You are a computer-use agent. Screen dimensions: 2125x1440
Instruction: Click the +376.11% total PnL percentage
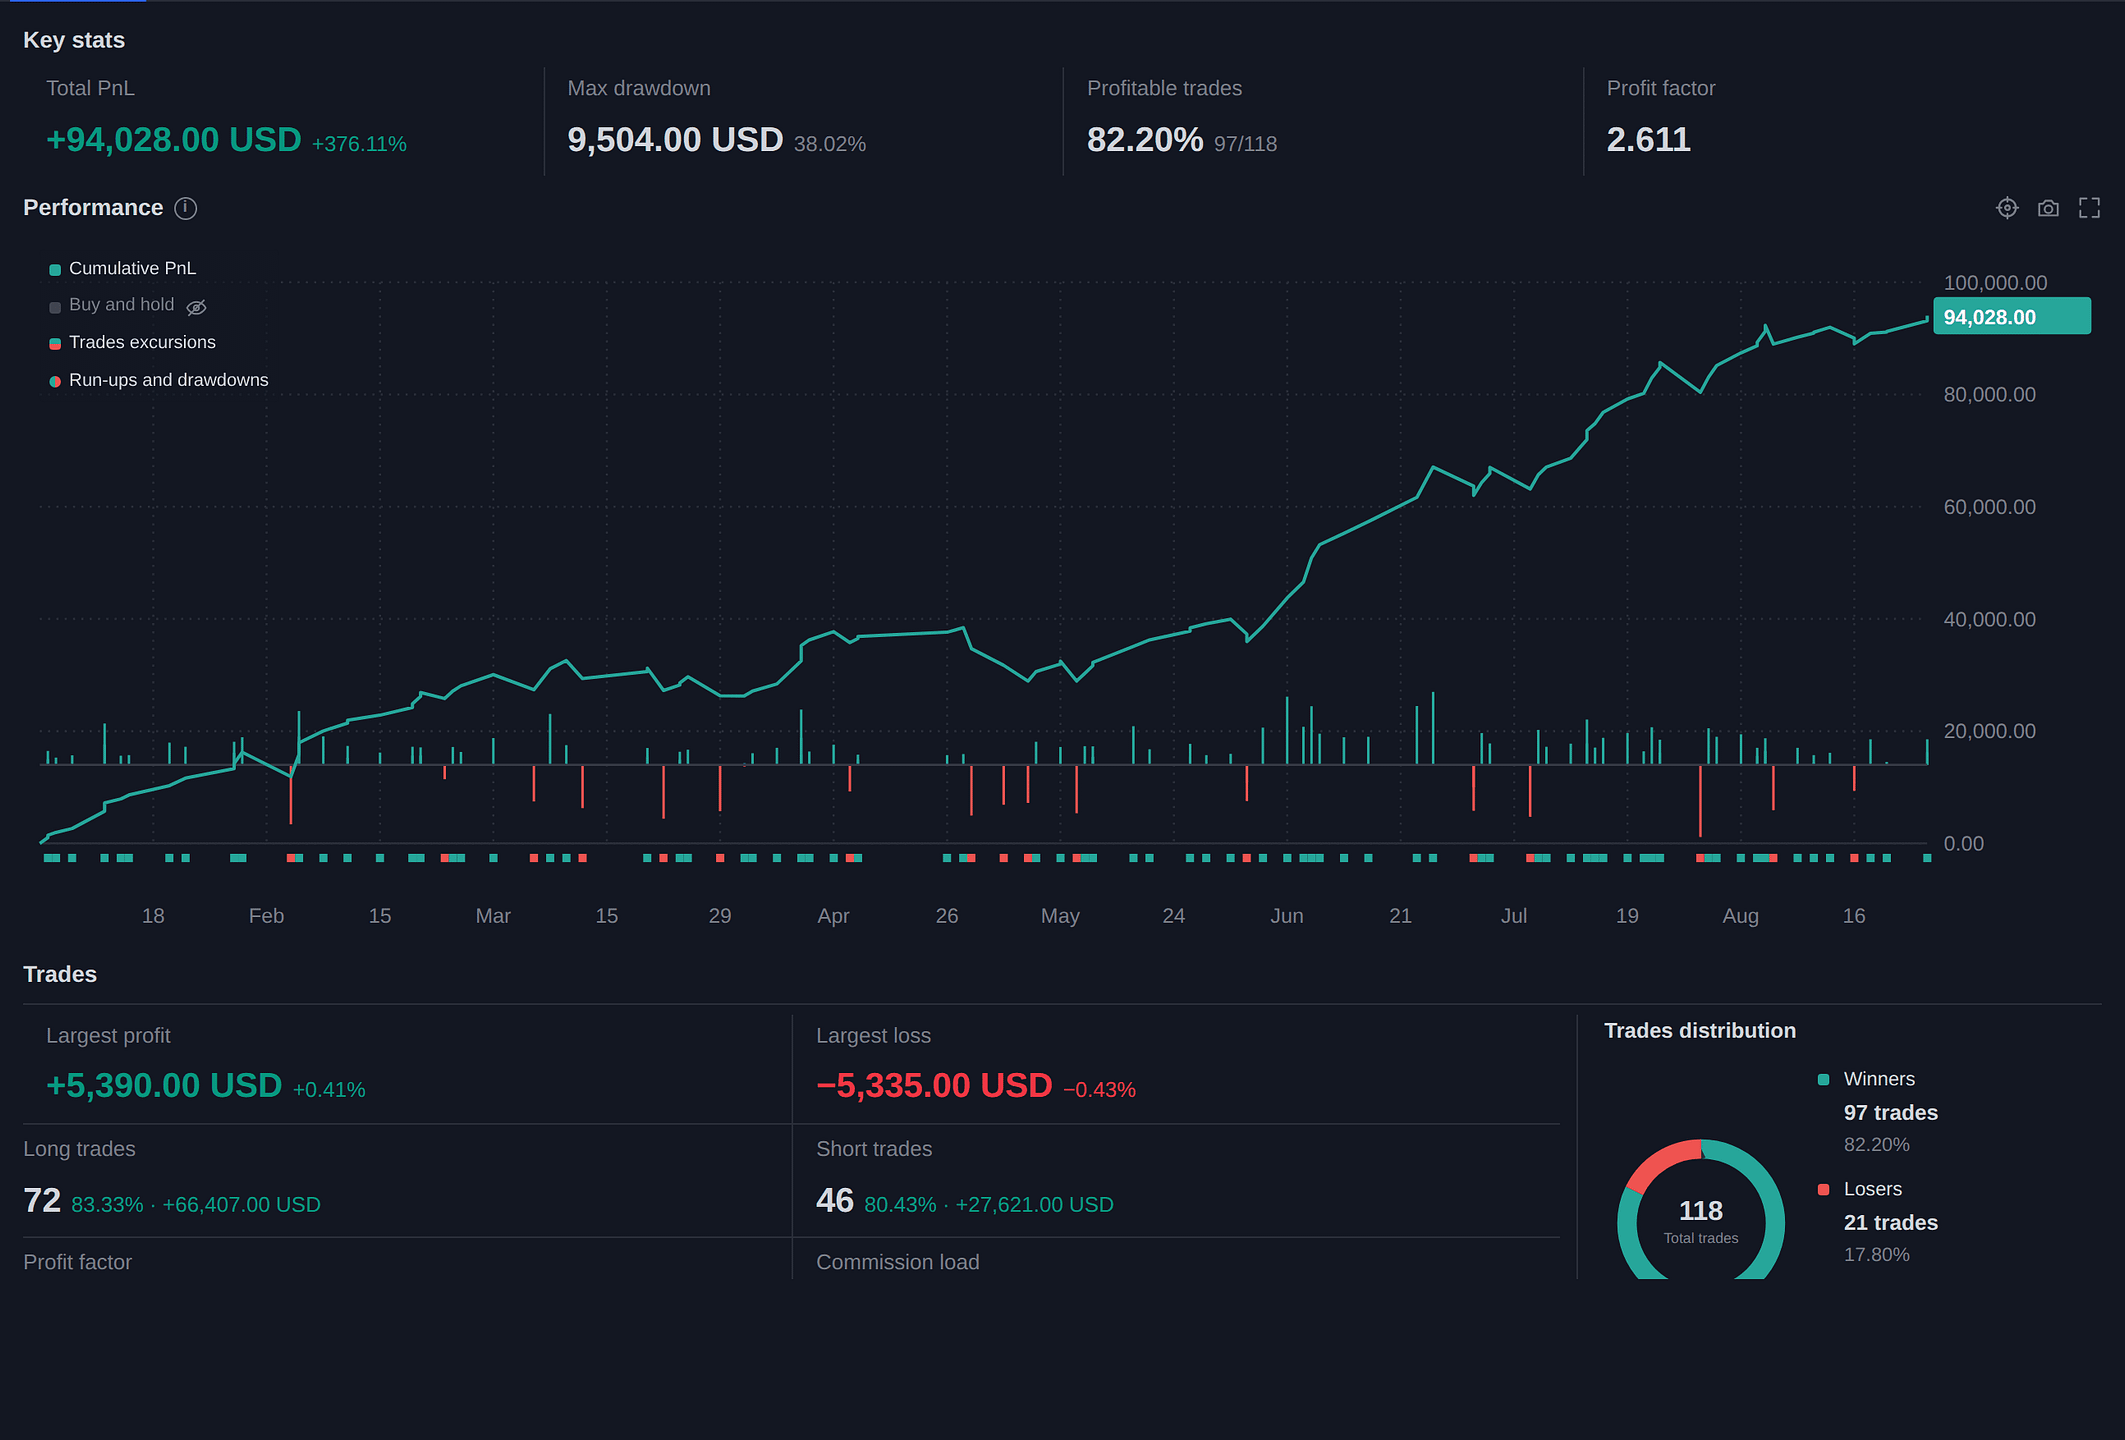coord(359,144)
